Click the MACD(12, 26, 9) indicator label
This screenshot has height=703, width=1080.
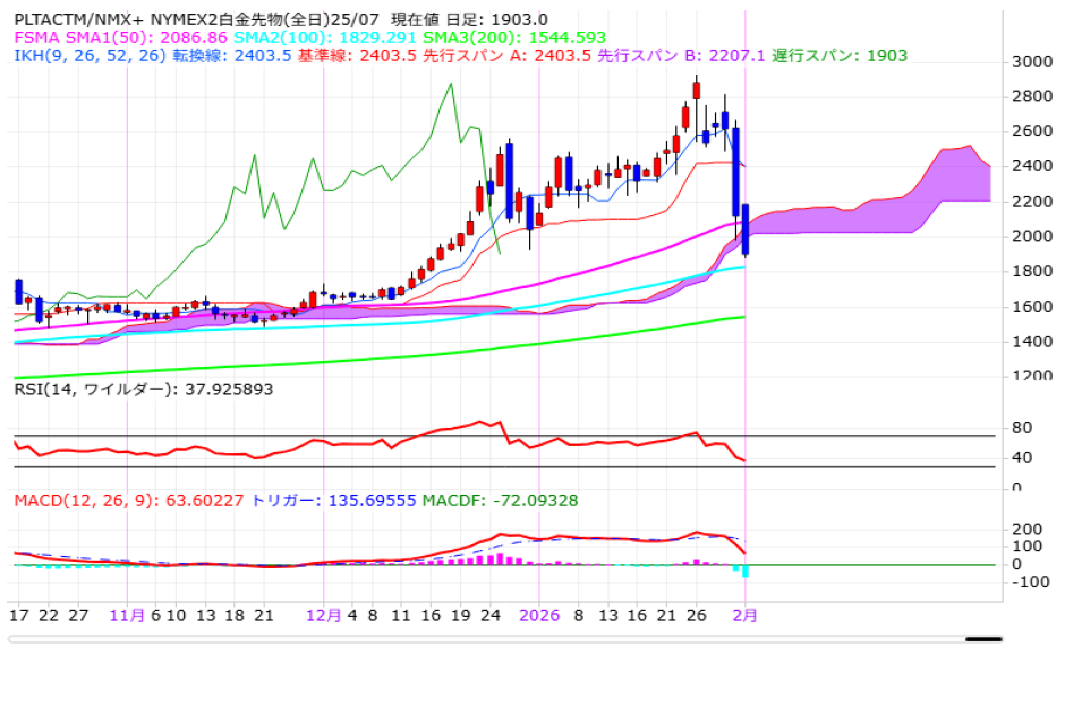click(x=130, y=500)
